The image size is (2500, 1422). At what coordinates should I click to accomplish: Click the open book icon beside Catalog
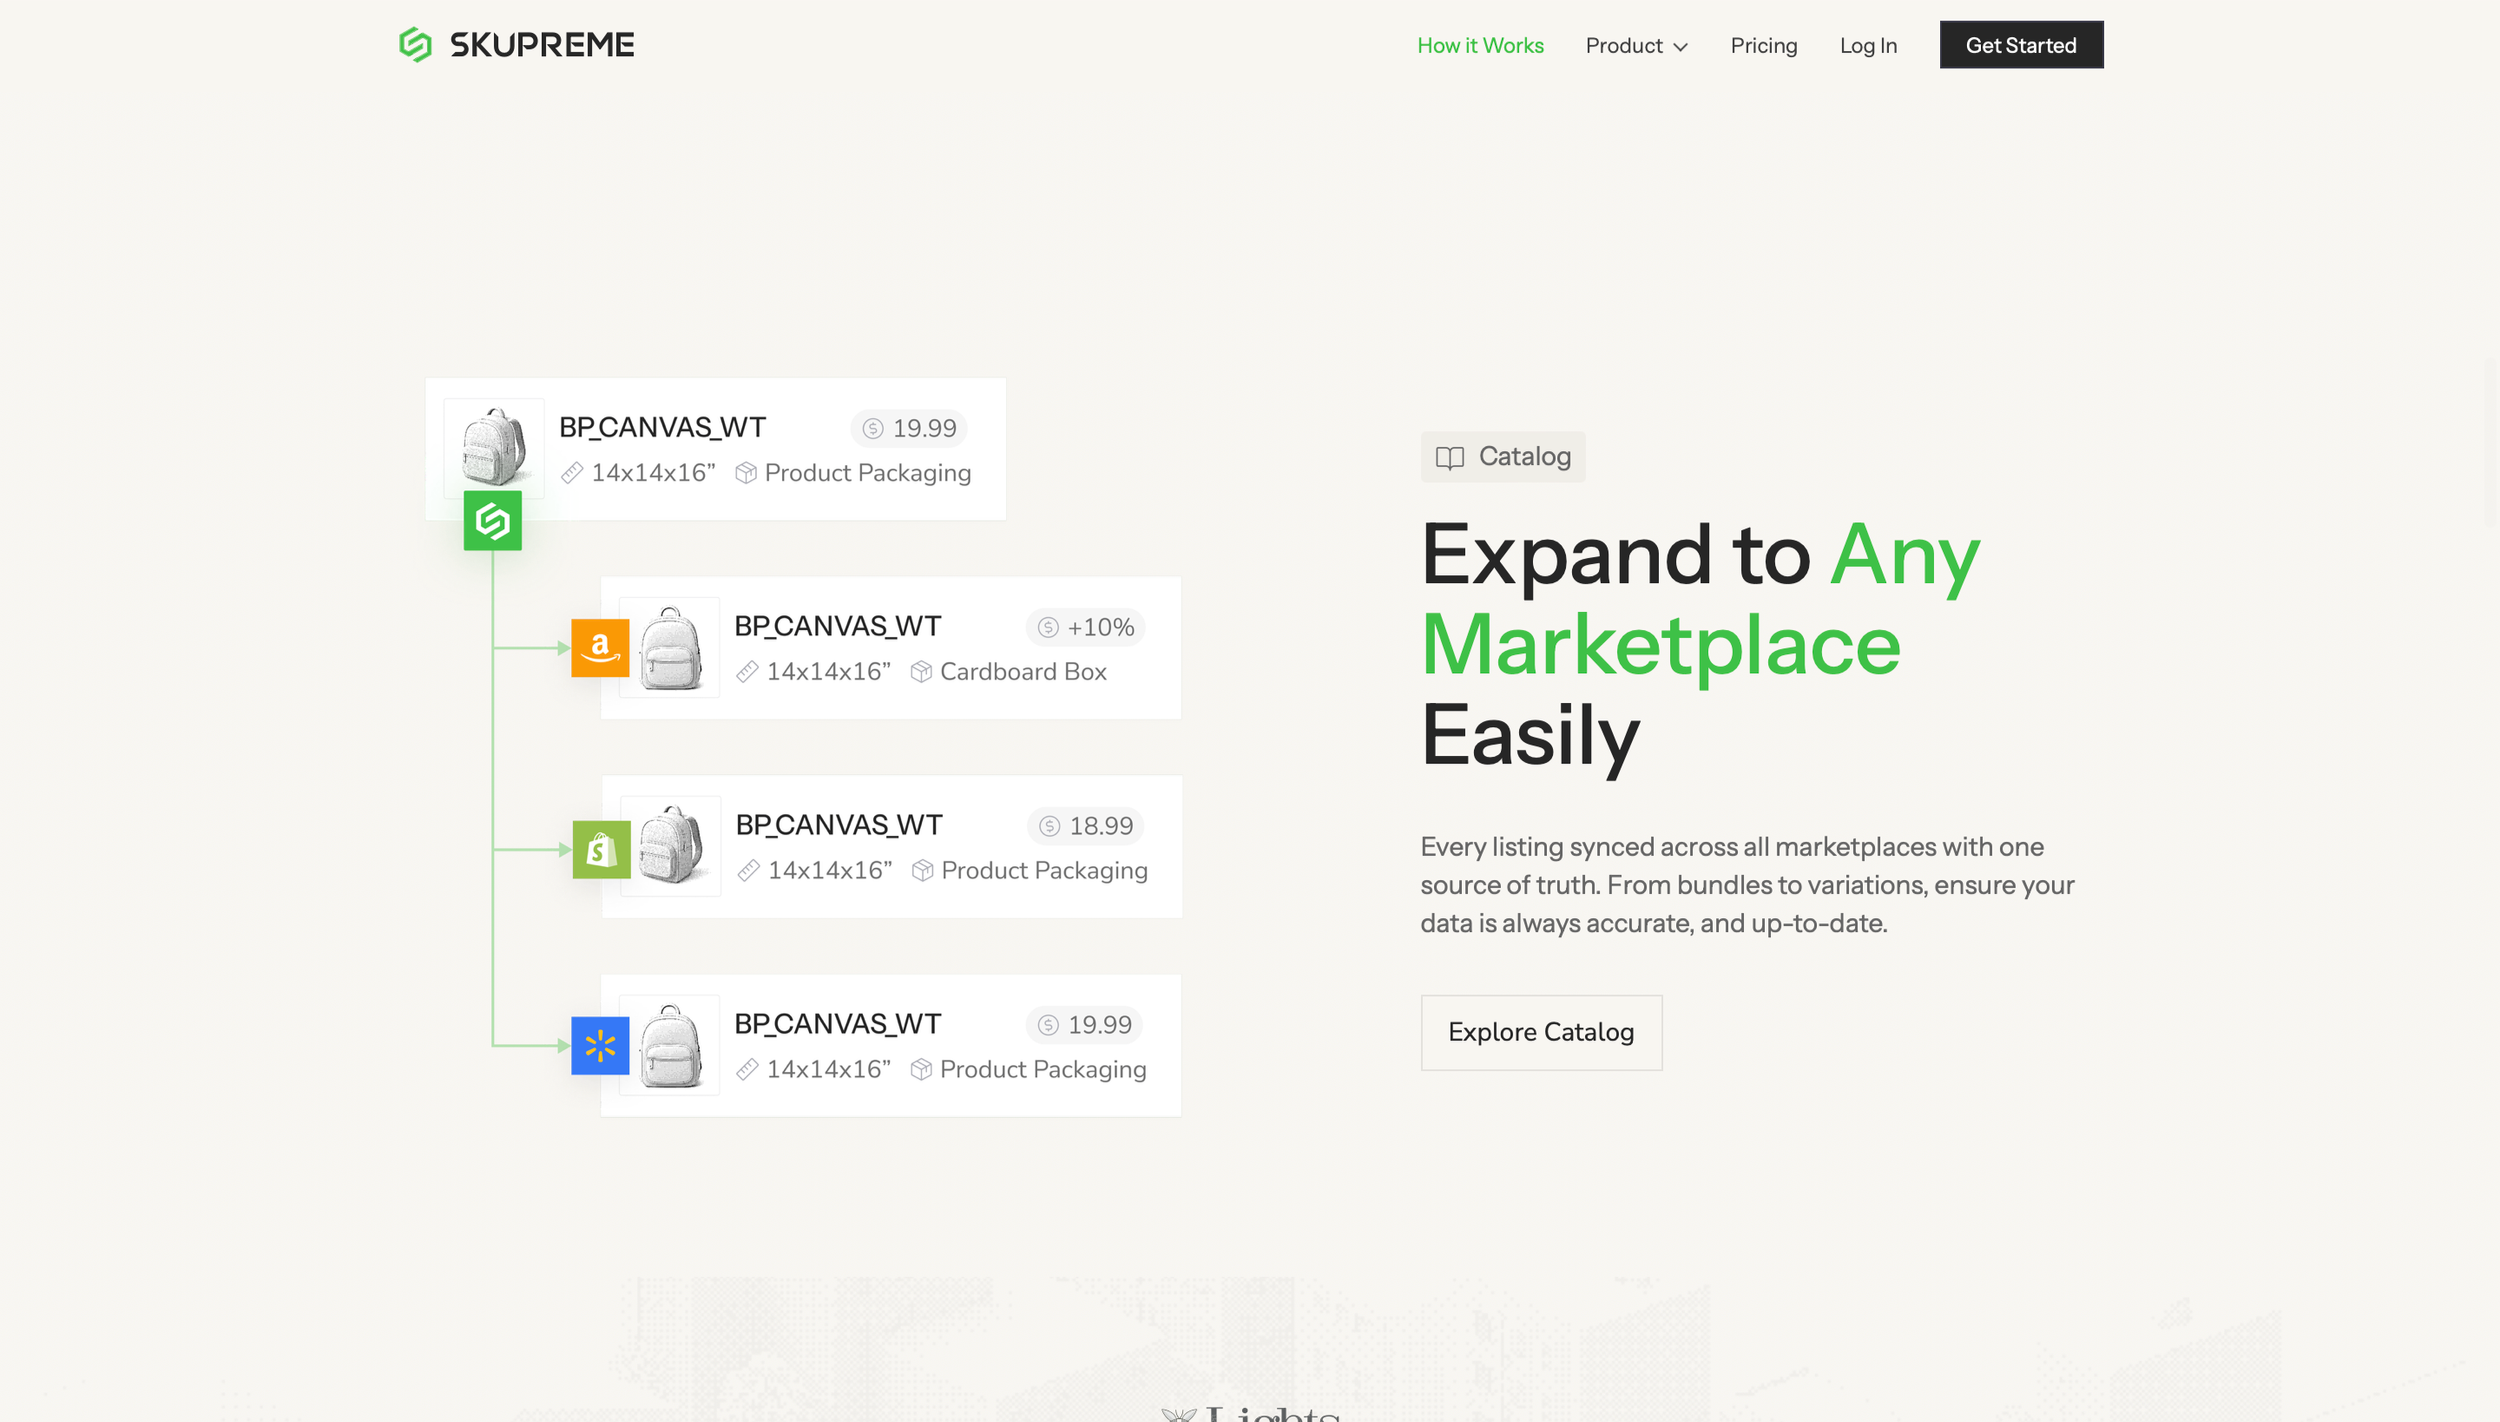pyautogui.click(x=1449, y=458)
